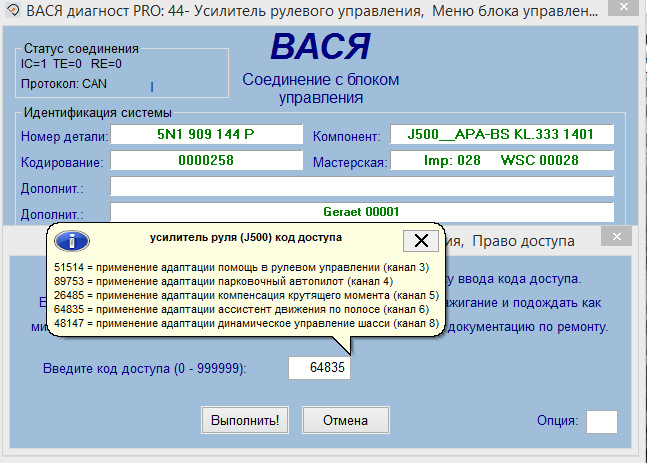Click the Выполнить! button
This screenshot has height=463, width=647.
point(245,420)
